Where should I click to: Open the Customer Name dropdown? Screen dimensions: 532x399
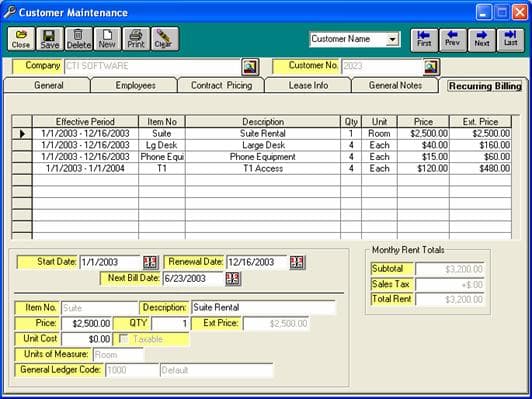tap(392, 39)
